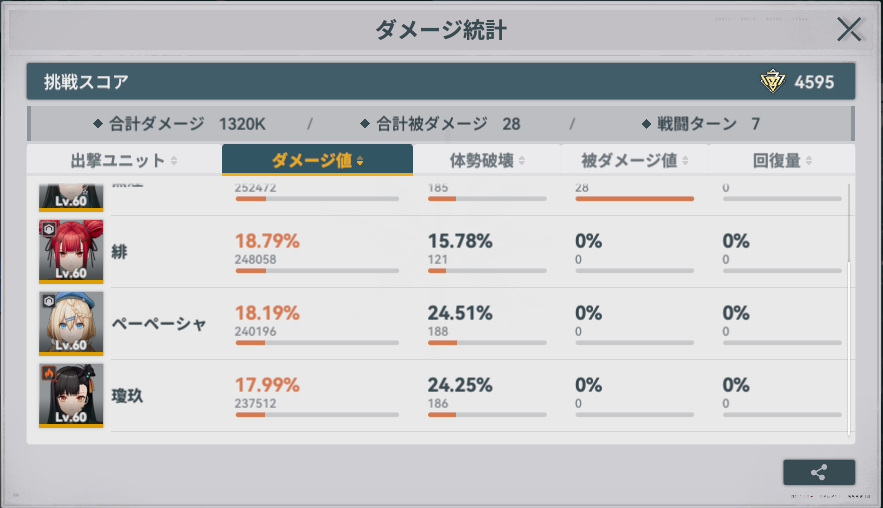Click the class icon on ペーペーシャ's portrait

[x=48, y=300]
